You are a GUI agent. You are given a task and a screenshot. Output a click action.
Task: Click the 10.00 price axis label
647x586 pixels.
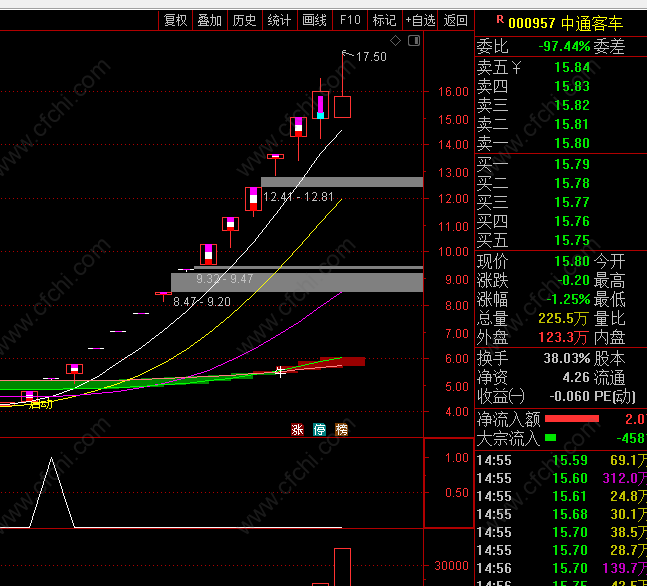(x=453, y=251)
